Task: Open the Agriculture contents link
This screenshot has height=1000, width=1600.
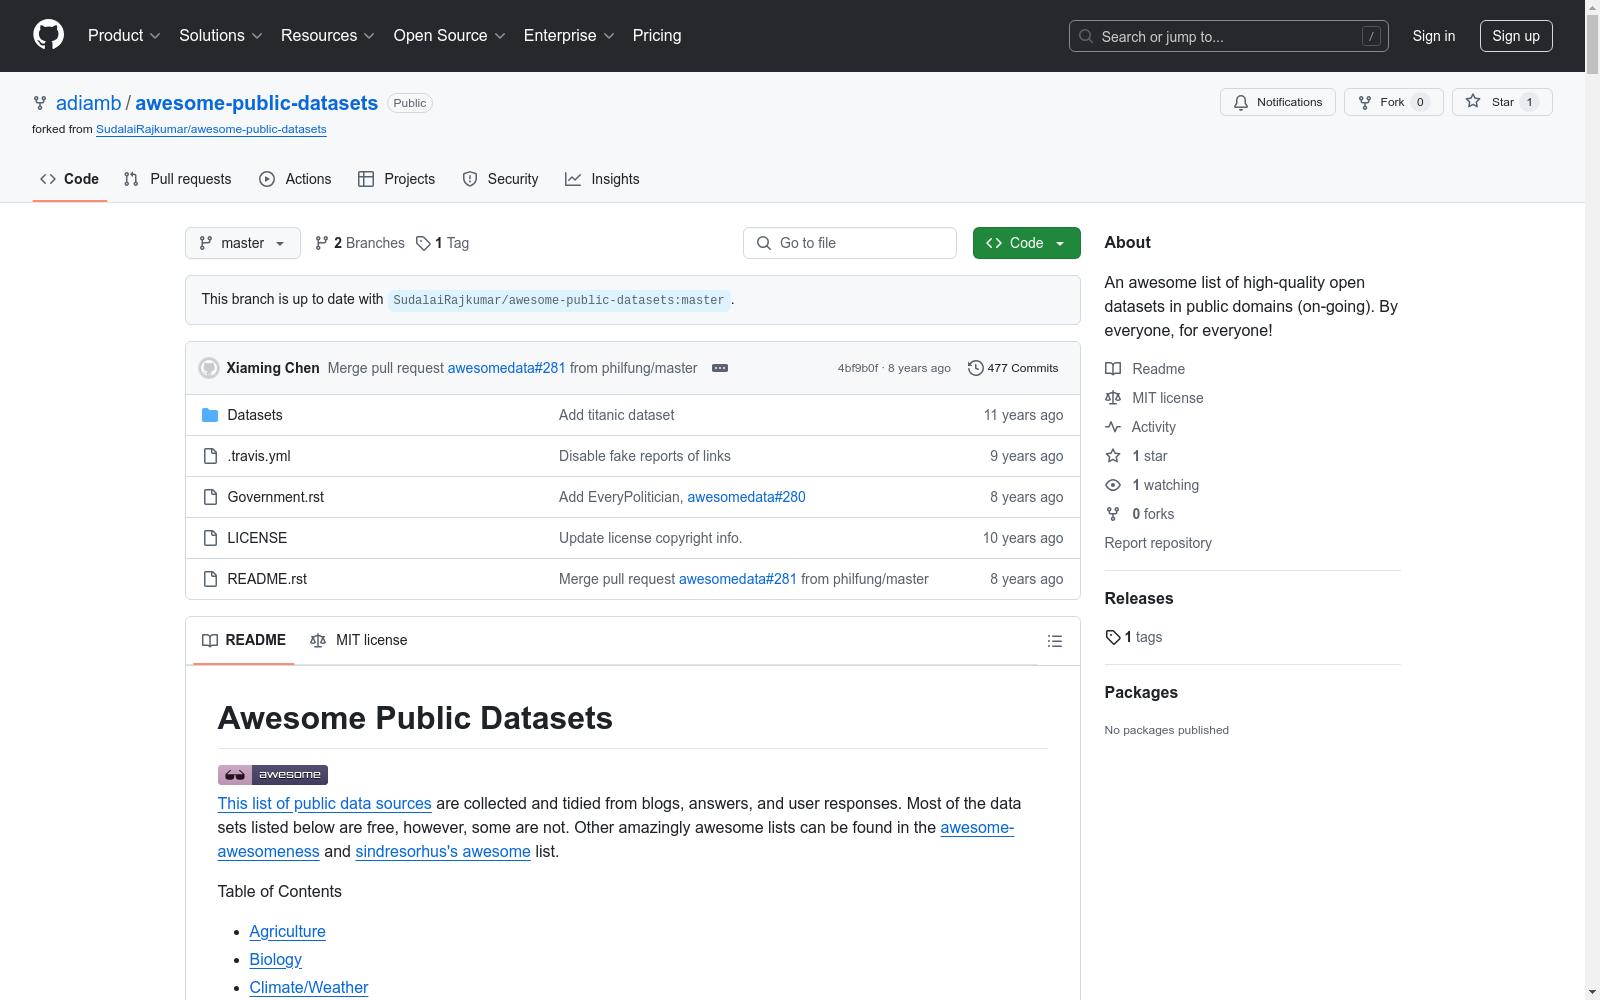Action: (288, 931)
